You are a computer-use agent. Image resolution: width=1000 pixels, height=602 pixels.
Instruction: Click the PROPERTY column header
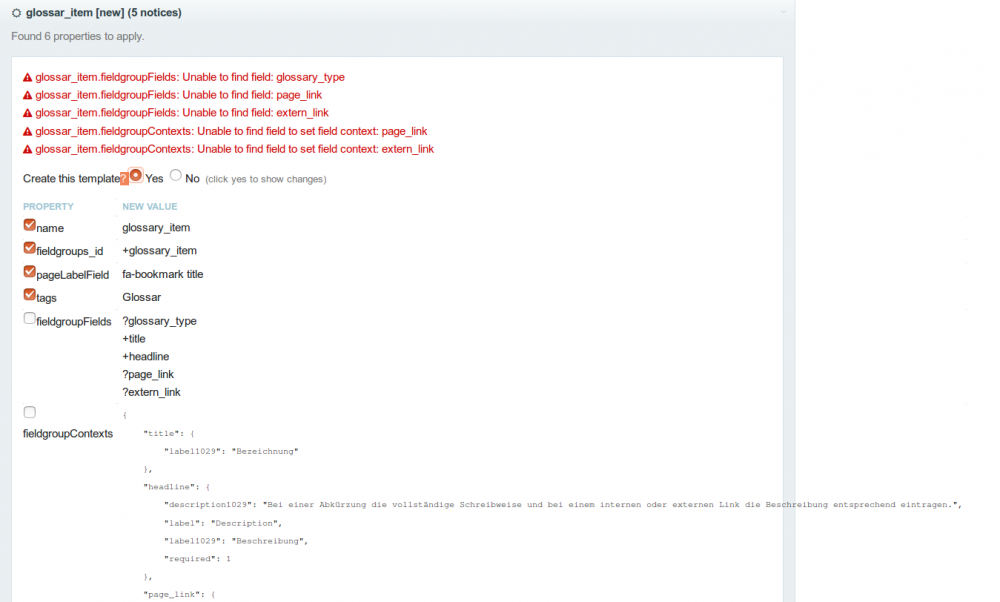(48, 206)
